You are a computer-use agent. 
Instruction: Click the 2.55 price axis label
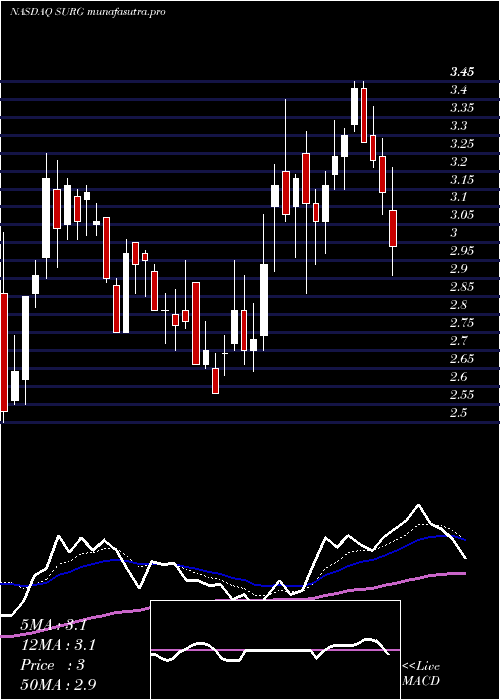(x=462, y=395)
